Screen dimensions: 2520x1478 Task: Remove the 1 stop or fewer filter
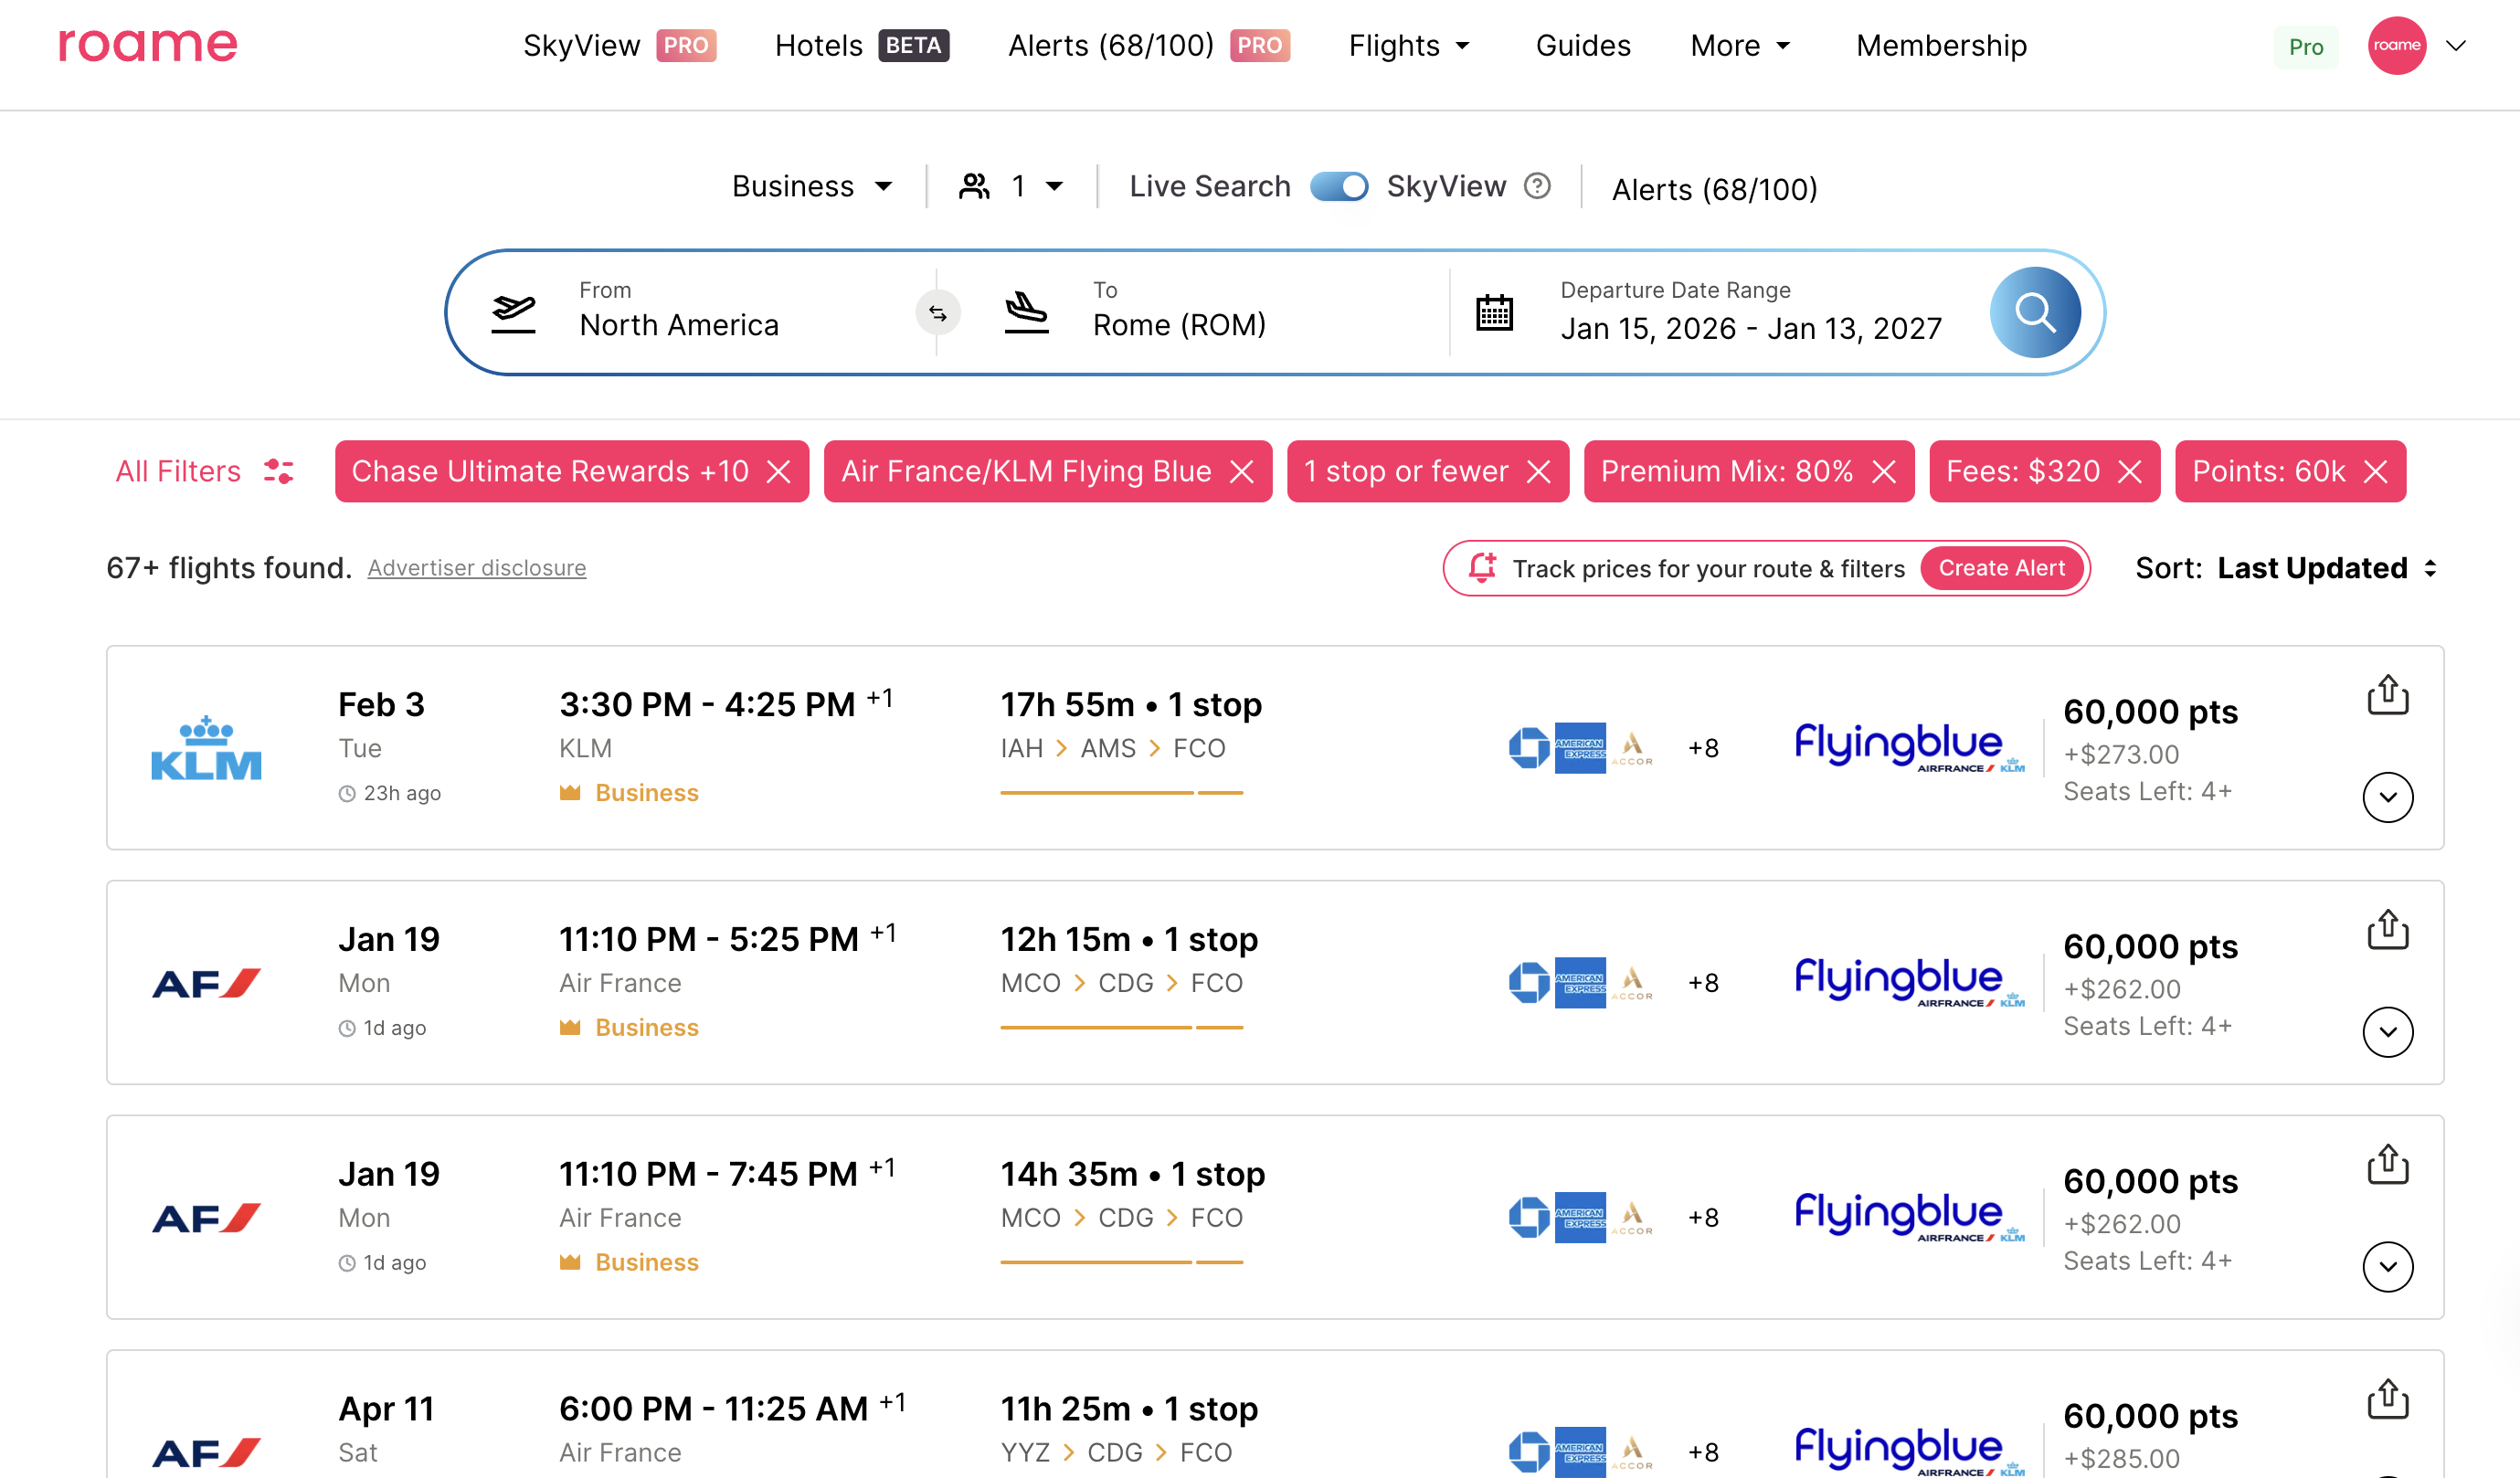click(x=1539, y=472)
